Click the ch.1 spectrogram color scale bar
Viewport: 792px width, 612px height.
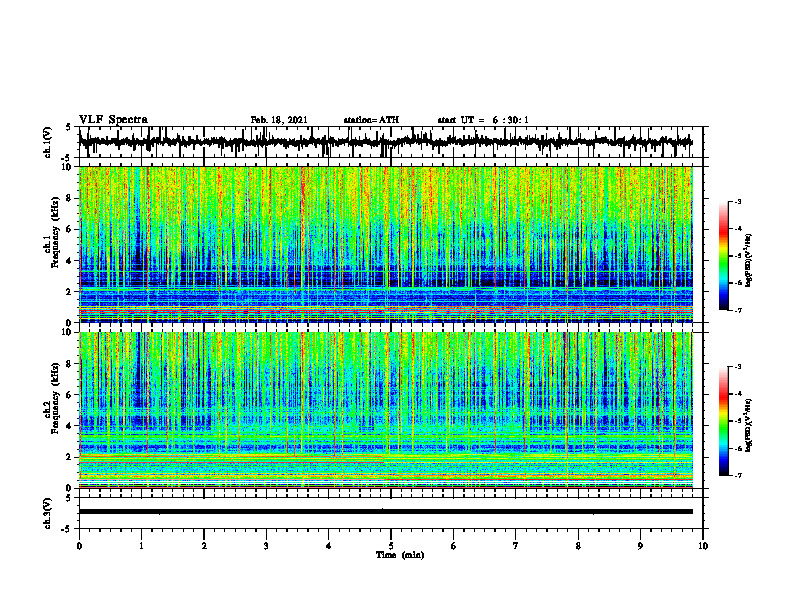(x=723, y=256)
